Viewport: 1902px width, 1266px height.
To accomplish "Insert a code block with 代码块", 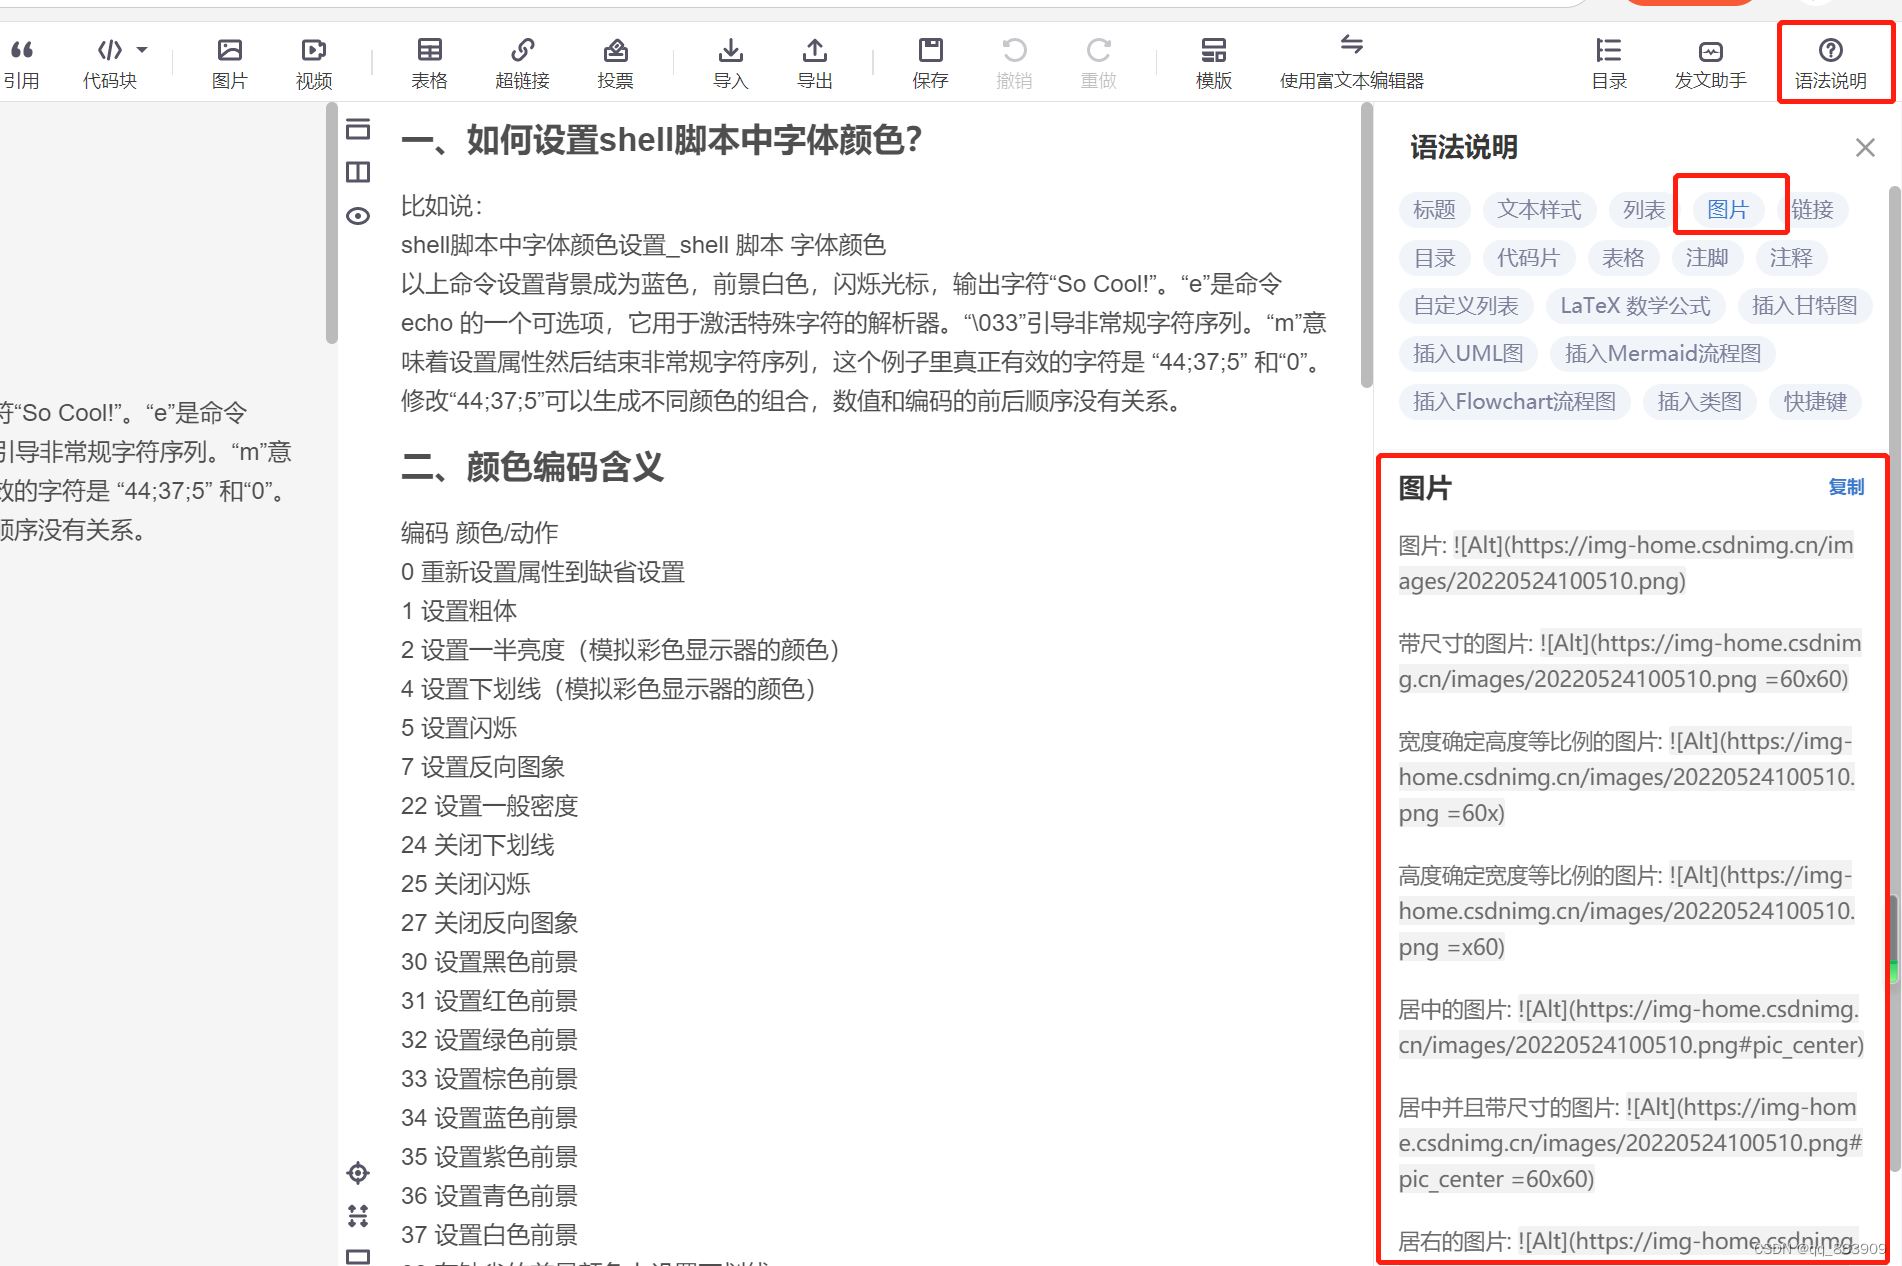I will [109, 63].
